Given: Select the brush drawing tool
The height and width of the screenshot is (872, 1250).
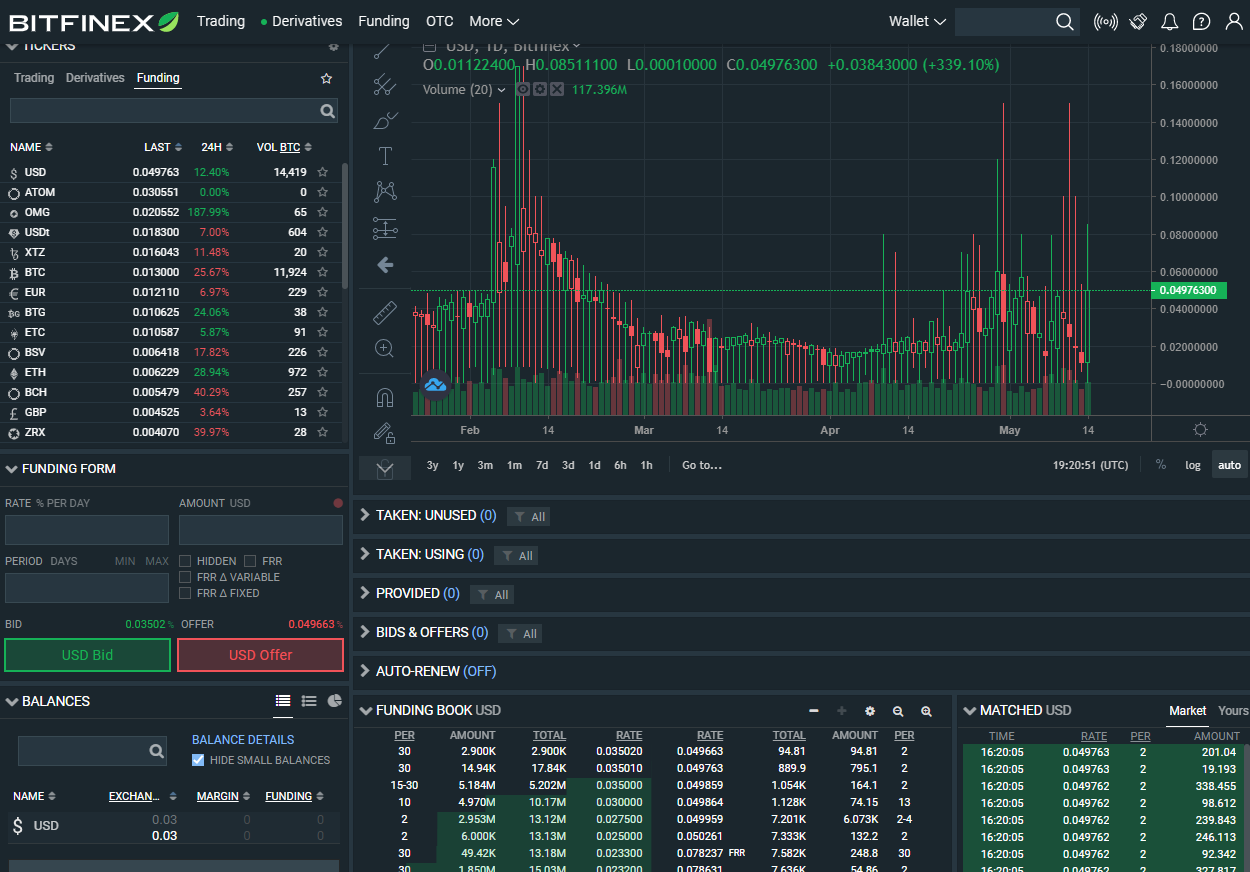Looking at the screenshot, I should pos(385,121).
